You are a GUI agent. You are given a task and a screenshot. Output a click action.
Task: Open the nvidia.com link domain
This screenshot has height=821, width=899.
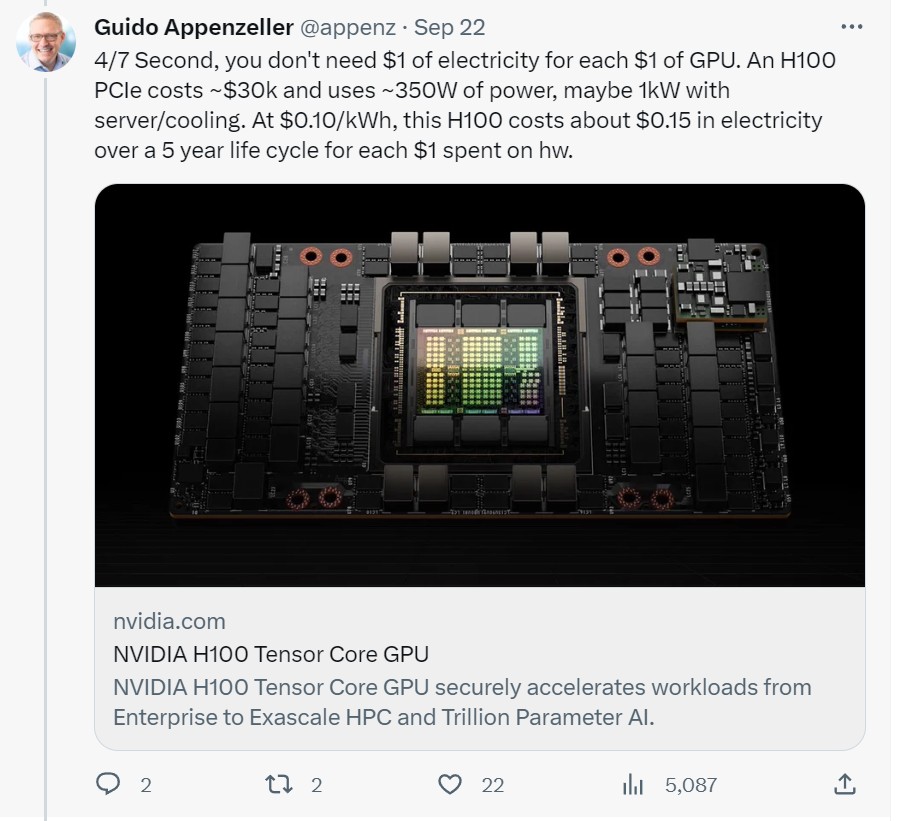169,621
